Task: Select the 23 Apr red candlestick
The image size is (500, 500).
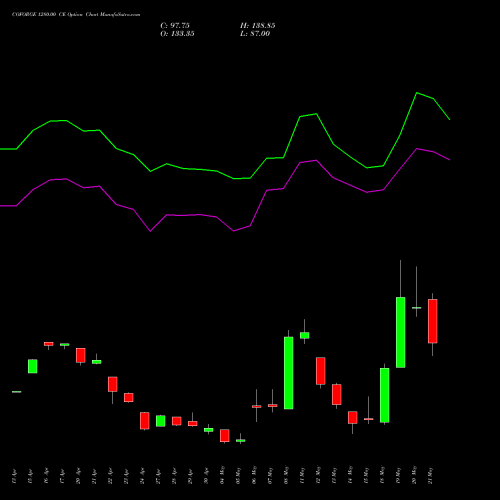Action: click(129, 397)
